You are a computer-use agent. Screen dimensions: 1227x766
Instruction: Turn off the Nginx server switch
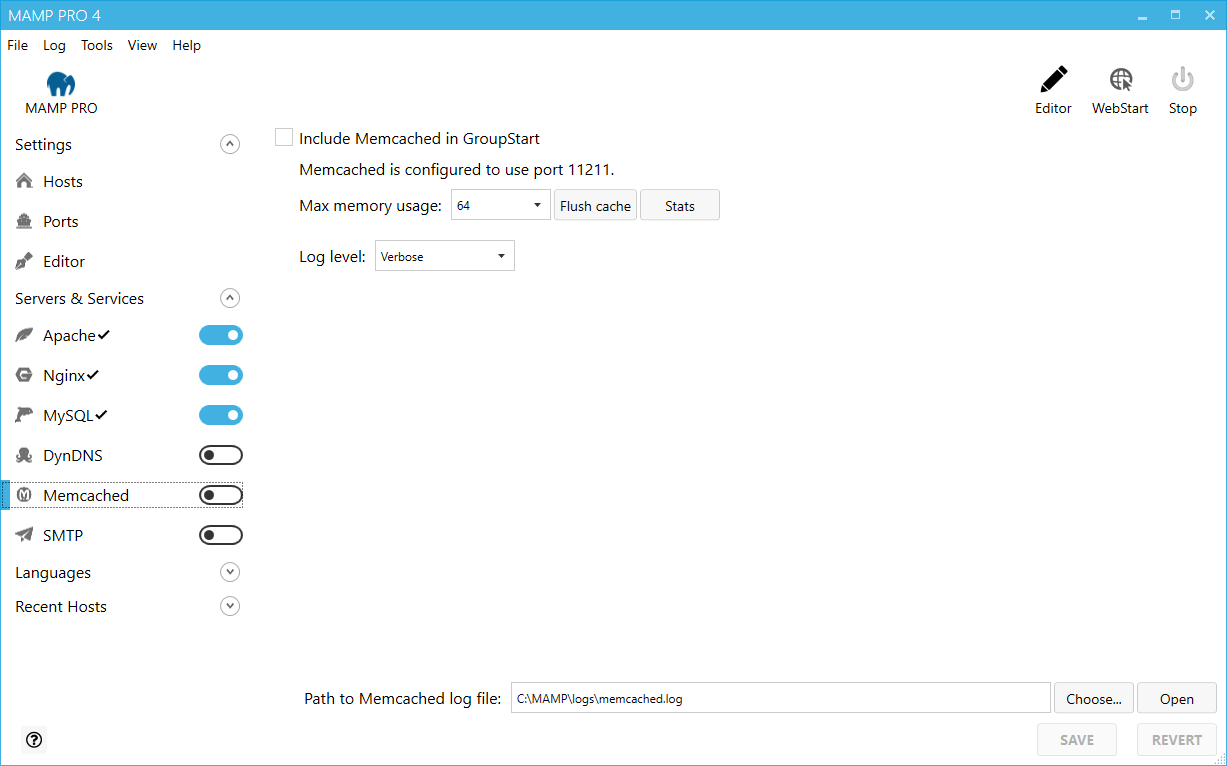[x=221, y=375]
